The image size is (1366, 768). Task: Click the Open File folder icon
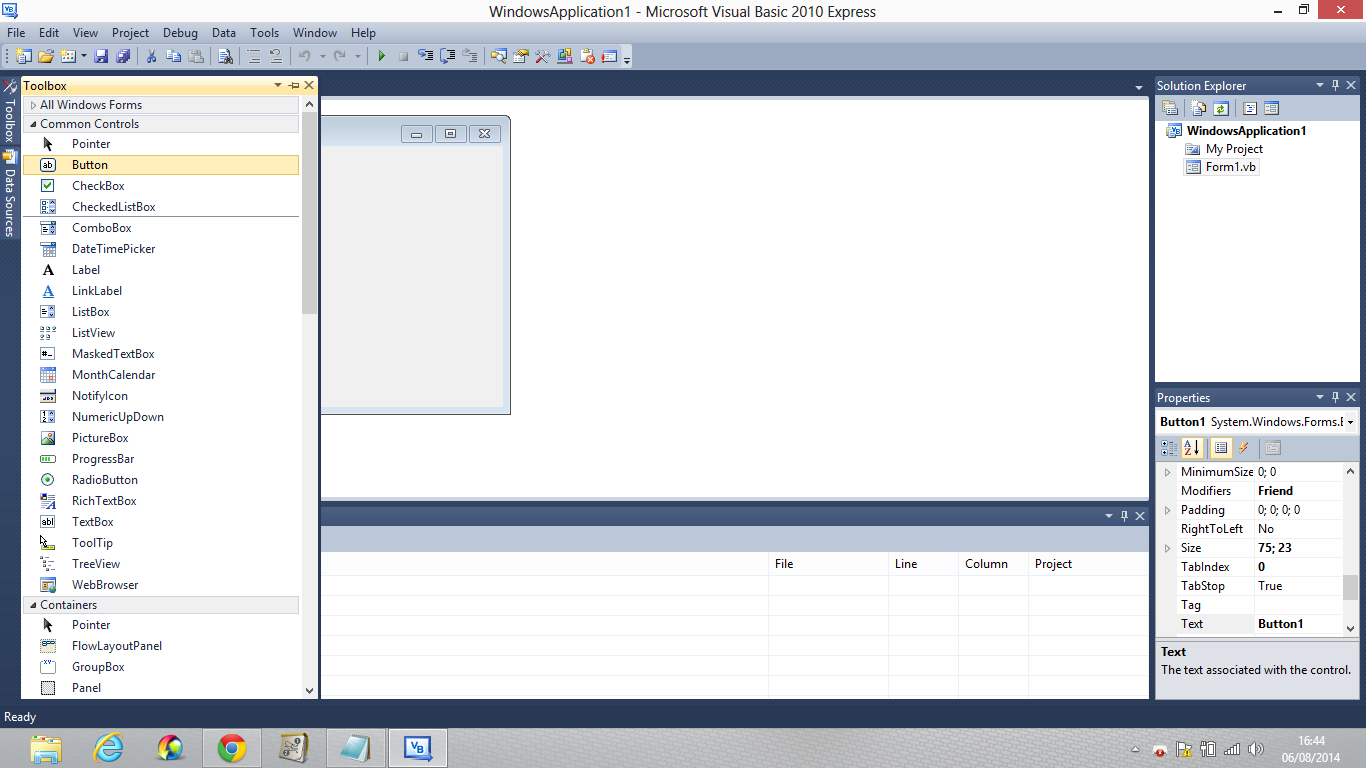[46, 56]
